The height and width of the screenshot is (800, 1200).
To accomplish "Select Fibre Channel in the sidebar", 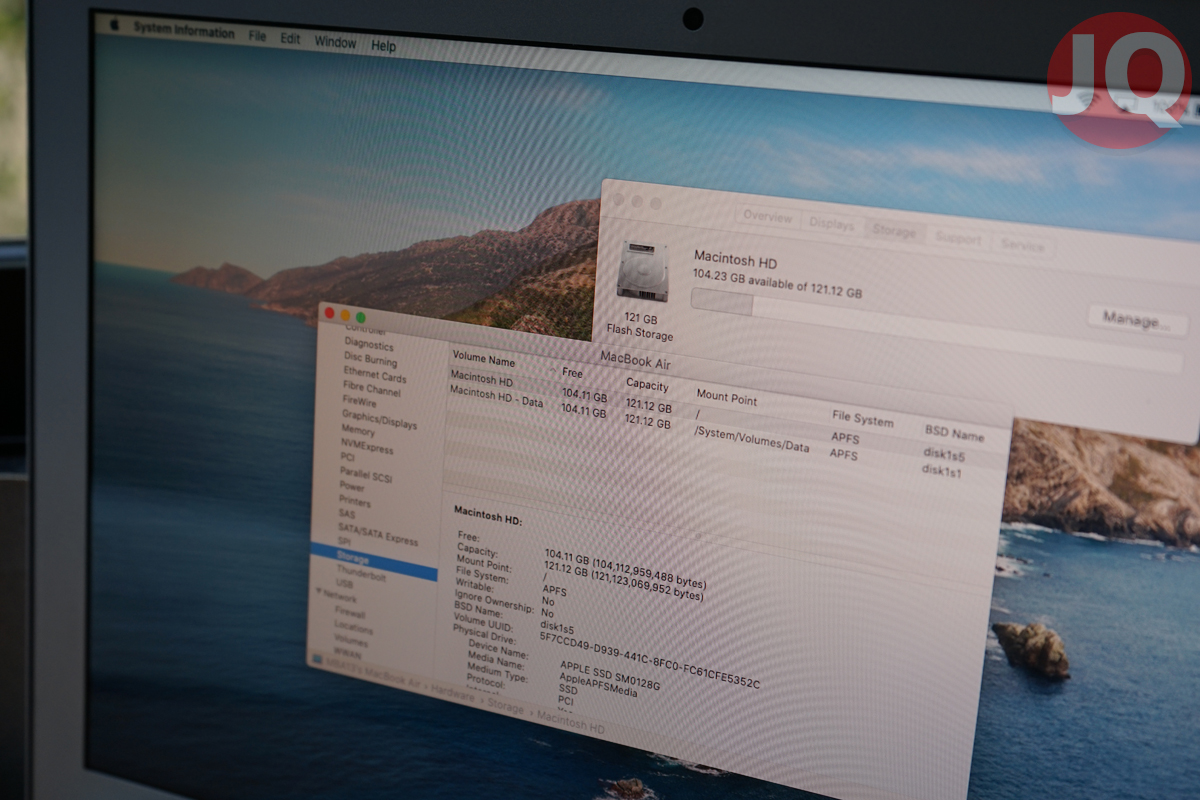I will click(371, 389).
